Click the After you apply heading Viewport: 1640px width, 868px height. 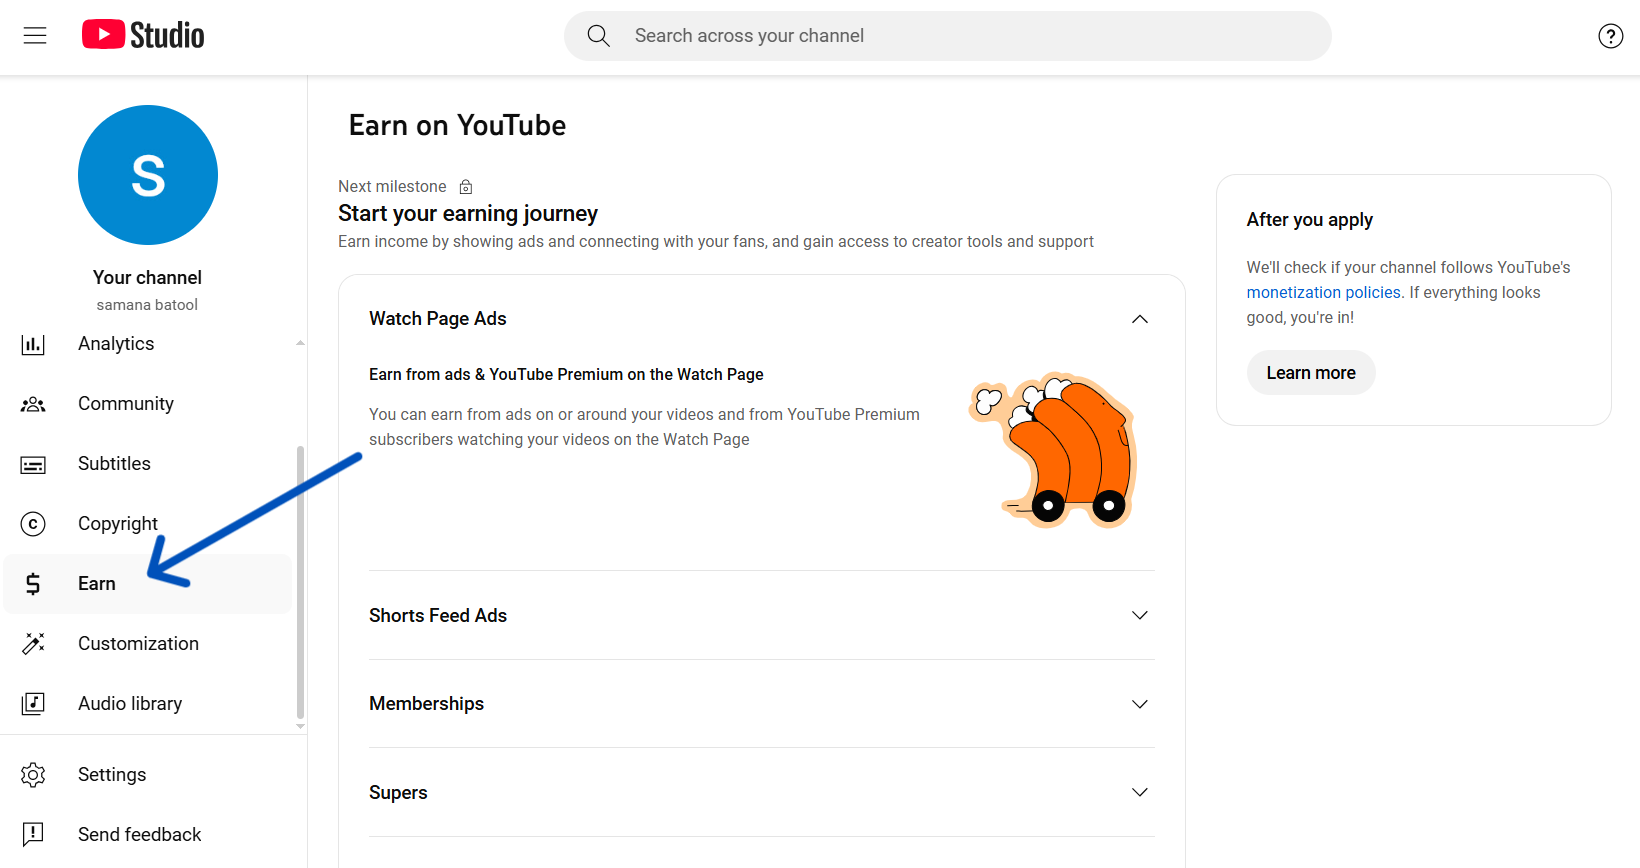[1309, 220]
